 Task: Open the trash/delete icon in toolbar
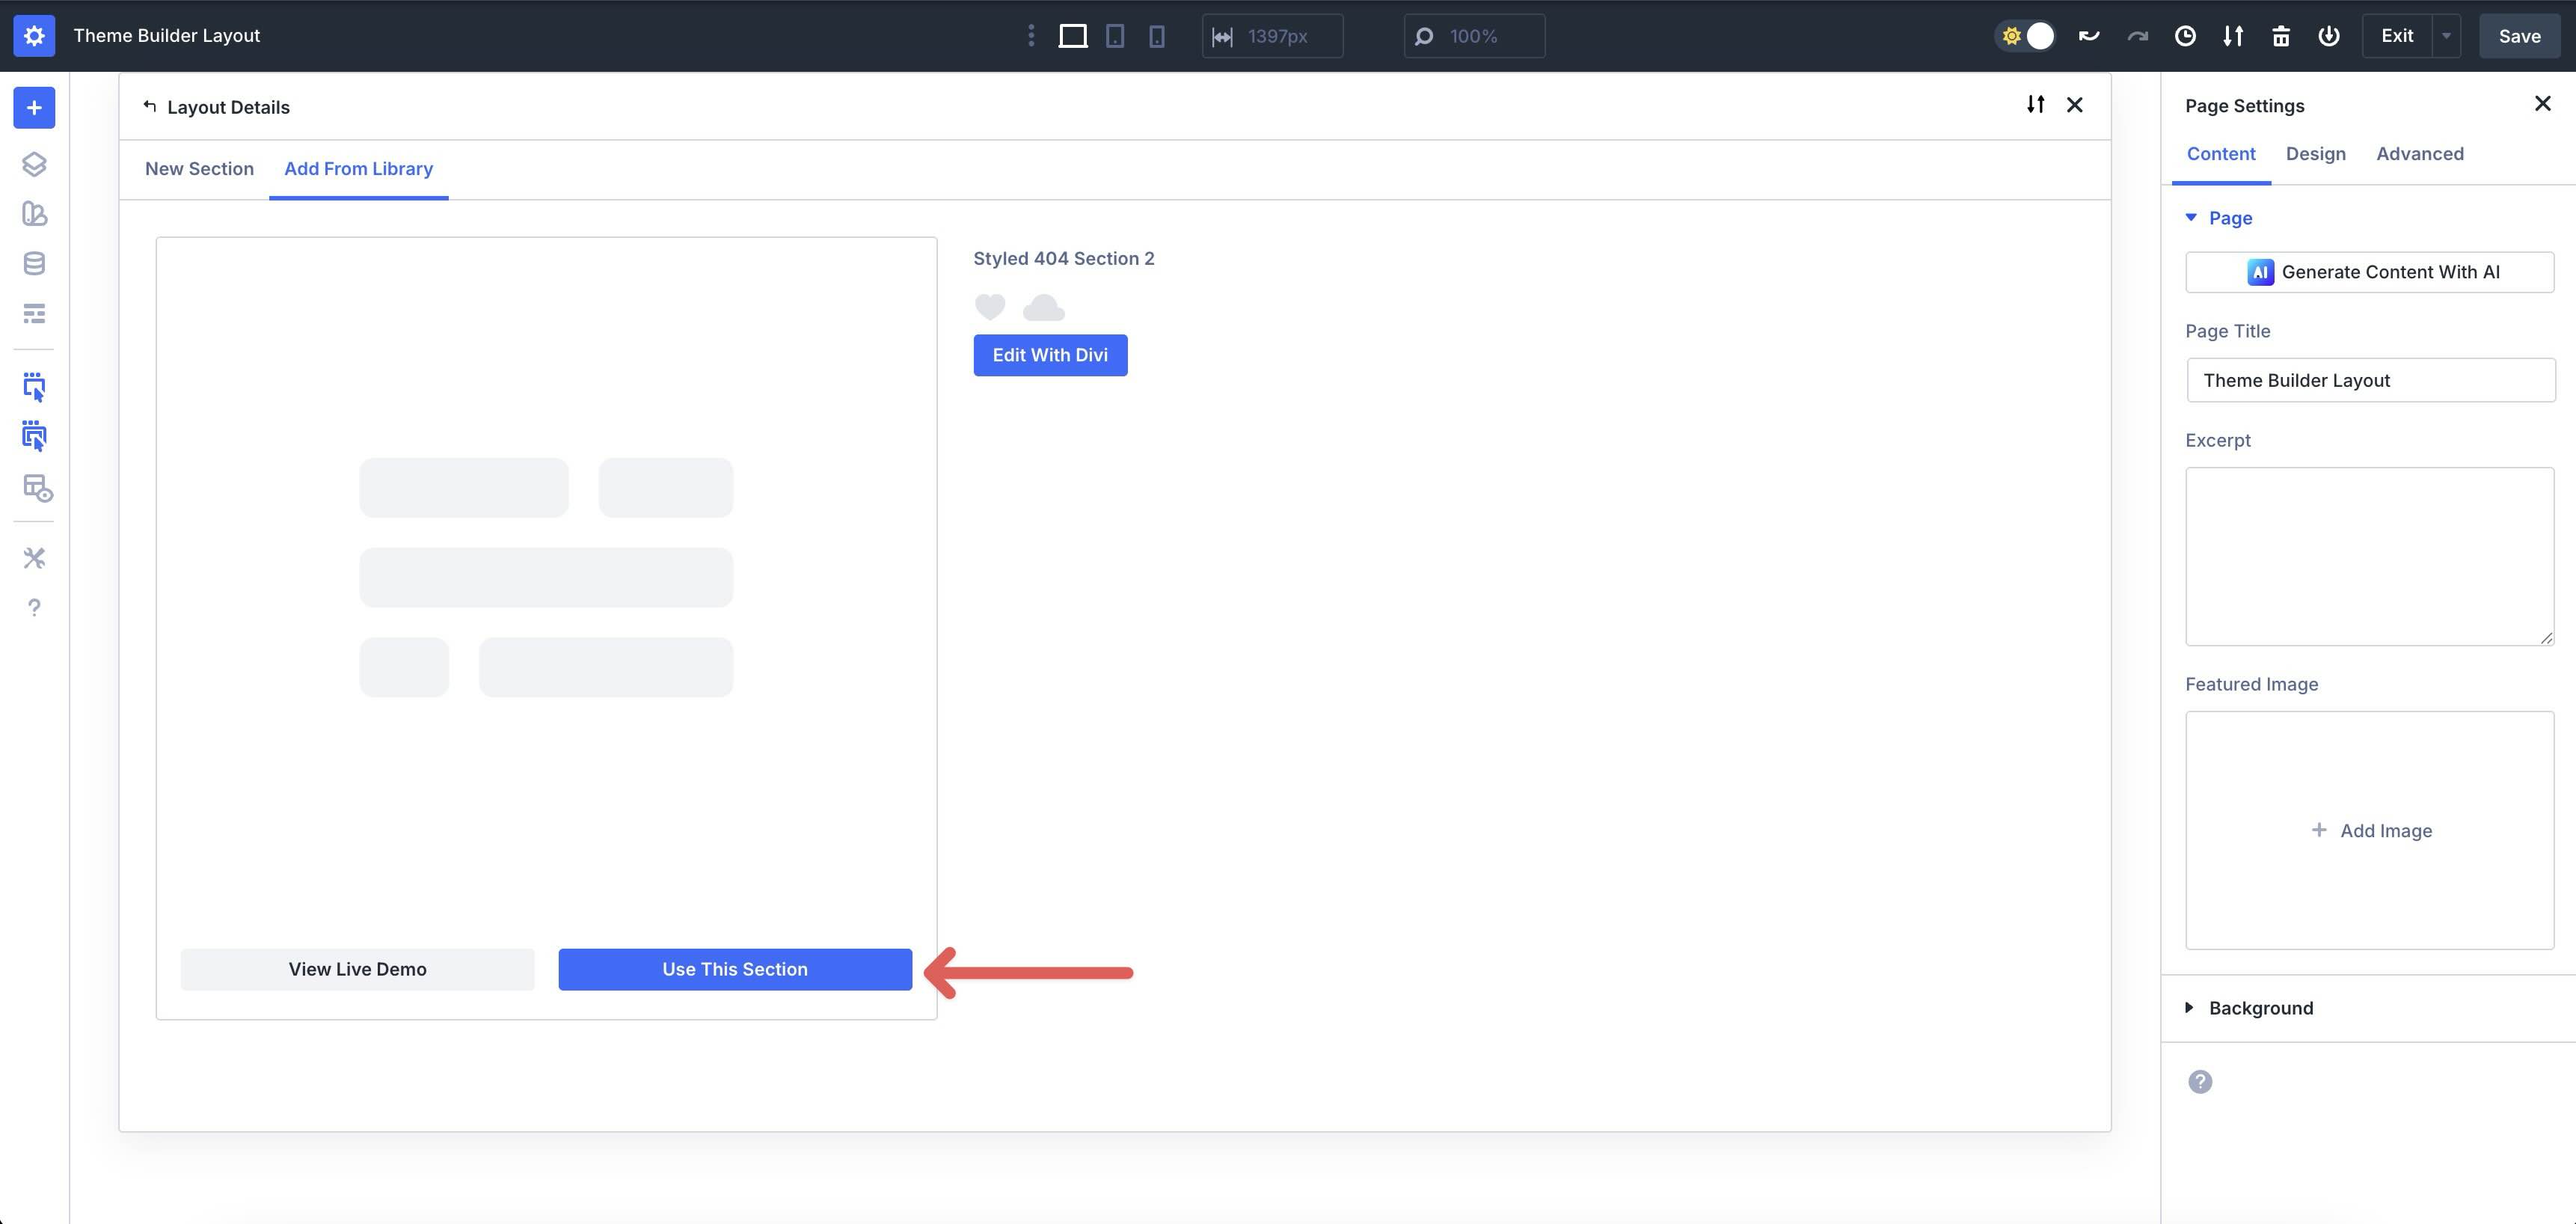[x=2281, y=35]
